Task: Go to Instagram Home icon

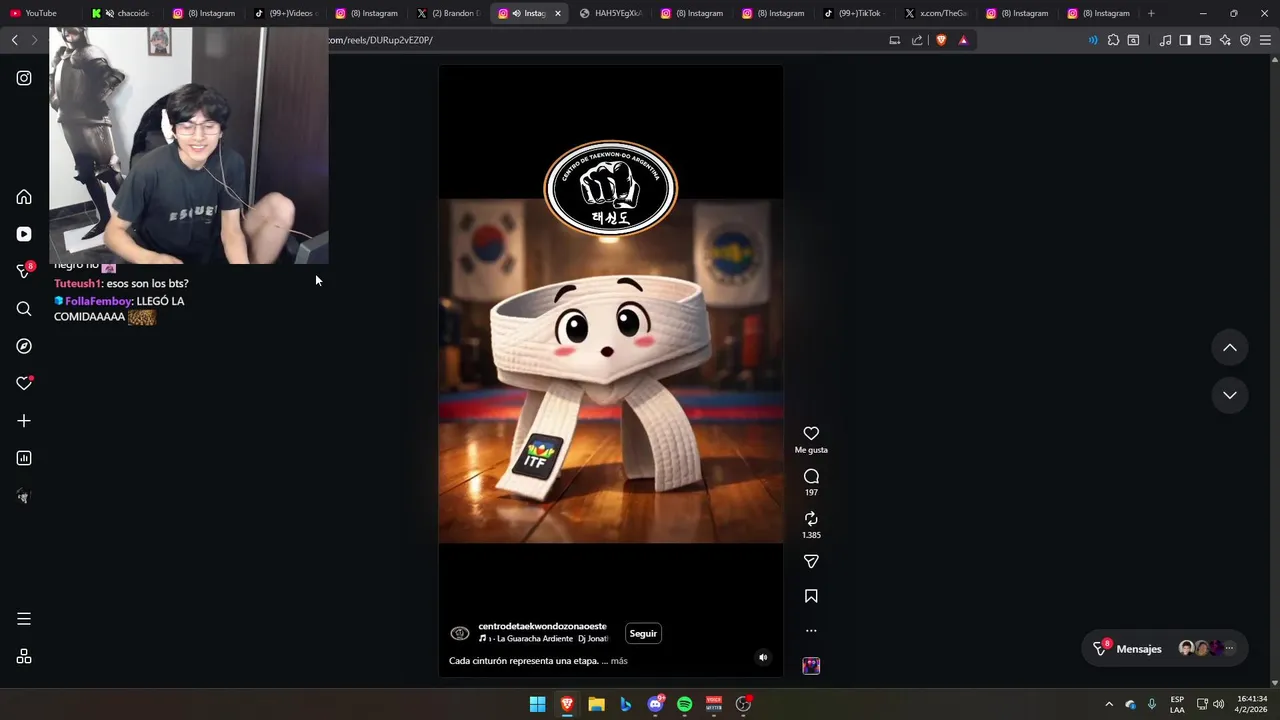Action: point(24,197)
